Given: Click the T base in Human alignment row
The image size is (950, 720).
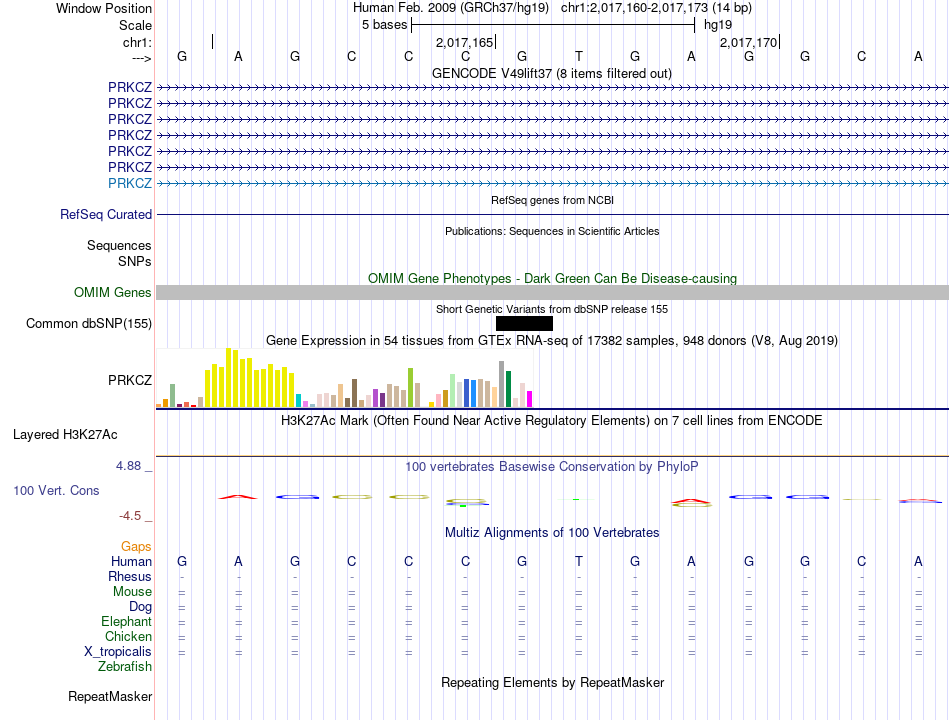Looking at the screenshot, I should click(x=579, y=561).
